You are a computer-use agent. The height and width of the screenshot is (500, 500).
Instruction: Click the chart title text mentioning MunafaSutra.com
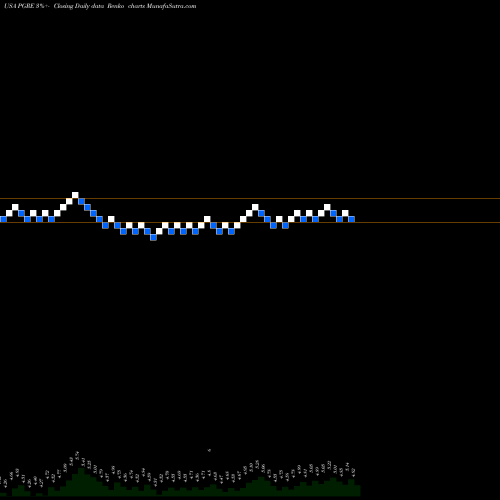click(100, 6)
